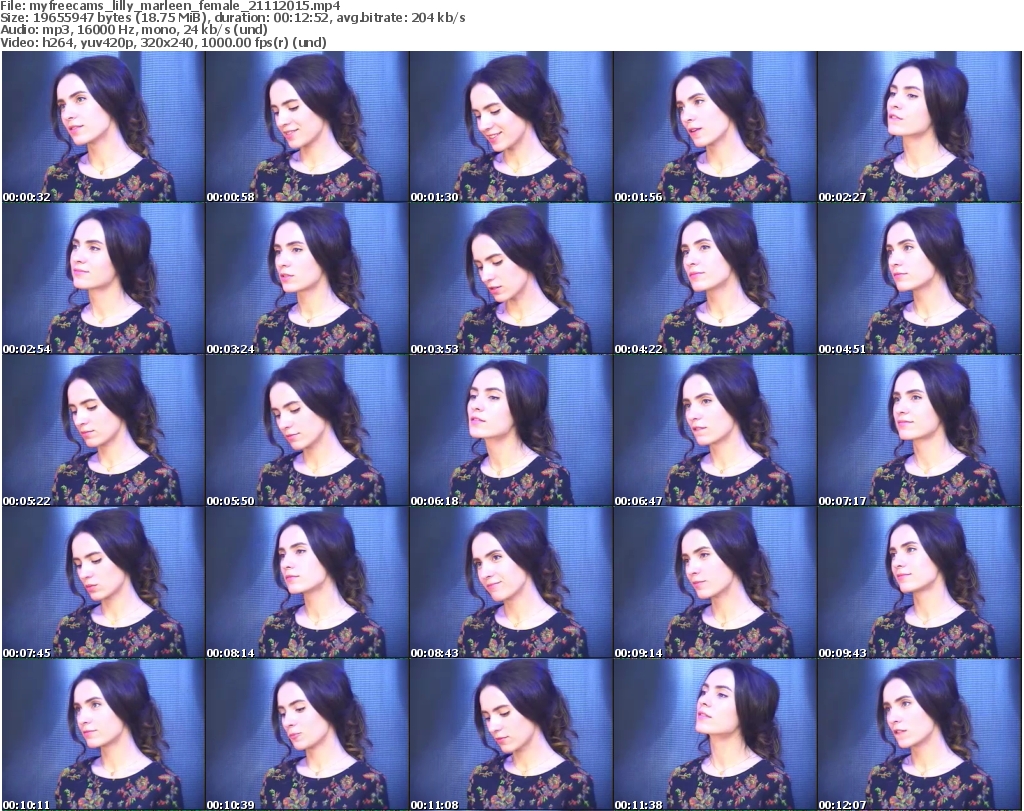Pick the thumbnail stamped 00:06:47
Image resolution: width=1024 pixels, height=811 pixels.
coord(715,431)
